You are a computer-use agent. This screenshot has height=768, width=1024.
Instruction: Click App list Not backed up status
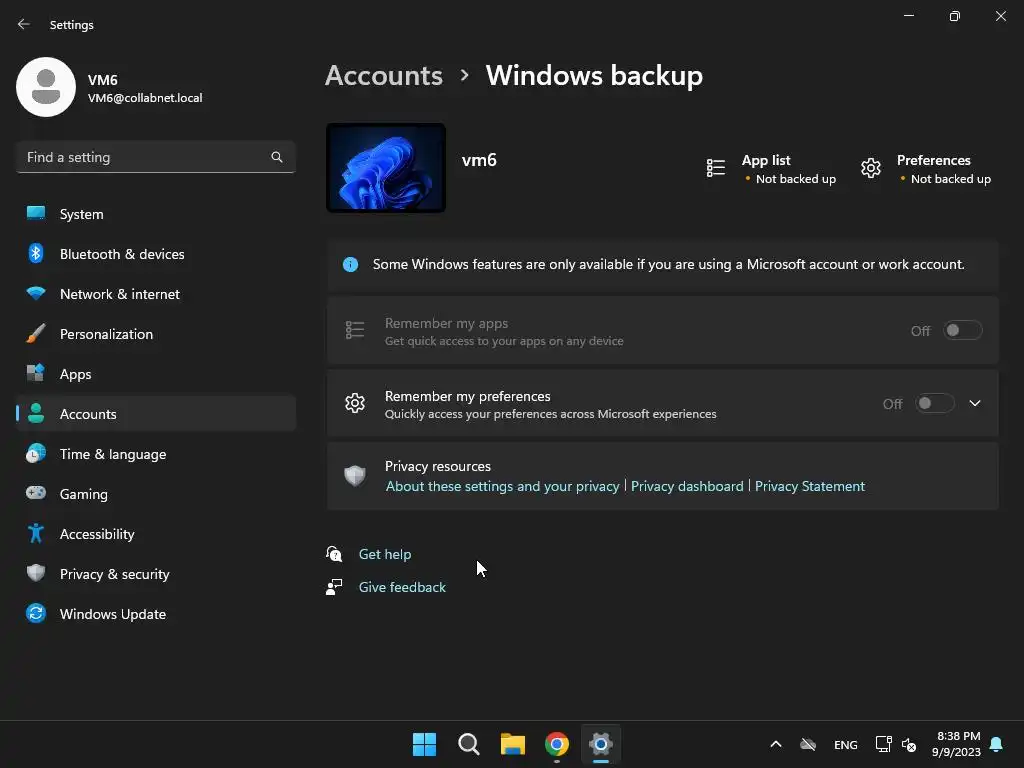(795, 179)
